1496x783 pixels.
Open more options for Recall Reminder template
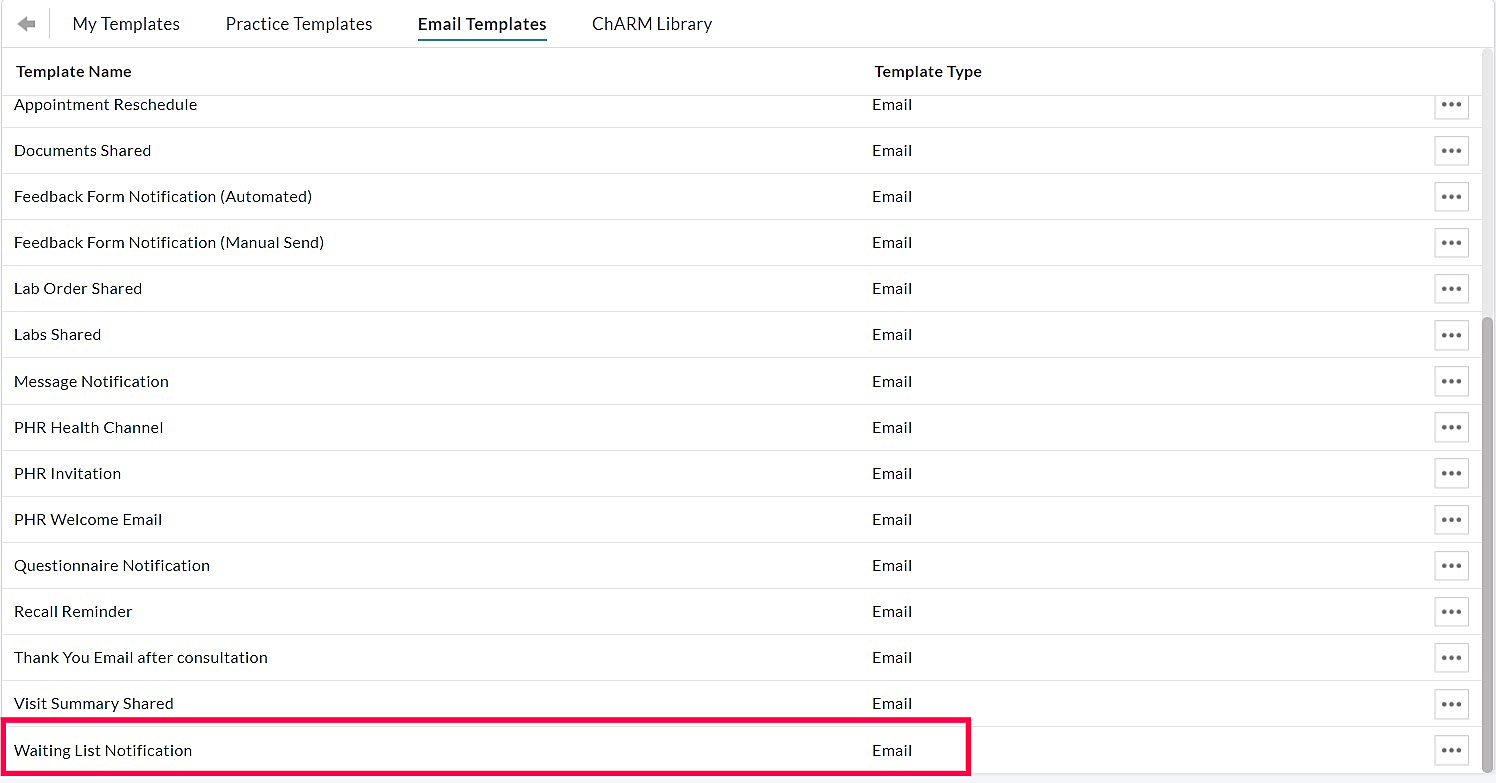(x=1451, y=611)
